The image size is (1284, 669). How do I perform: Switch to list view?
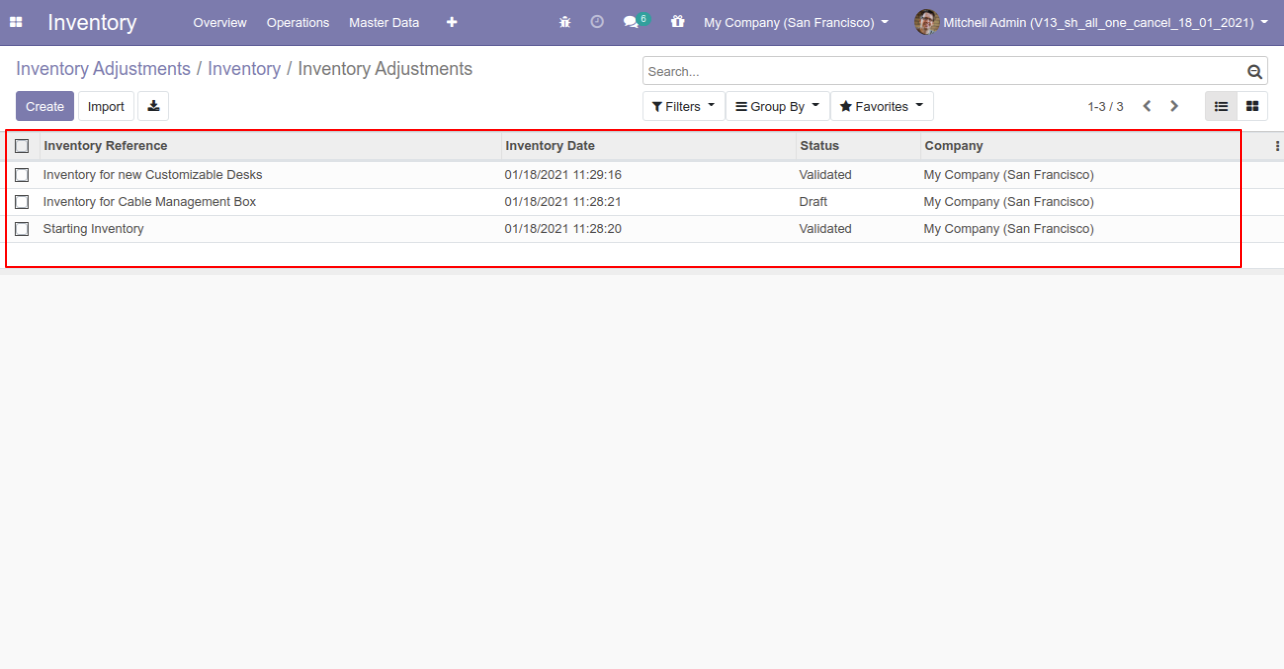[1221, 106]
